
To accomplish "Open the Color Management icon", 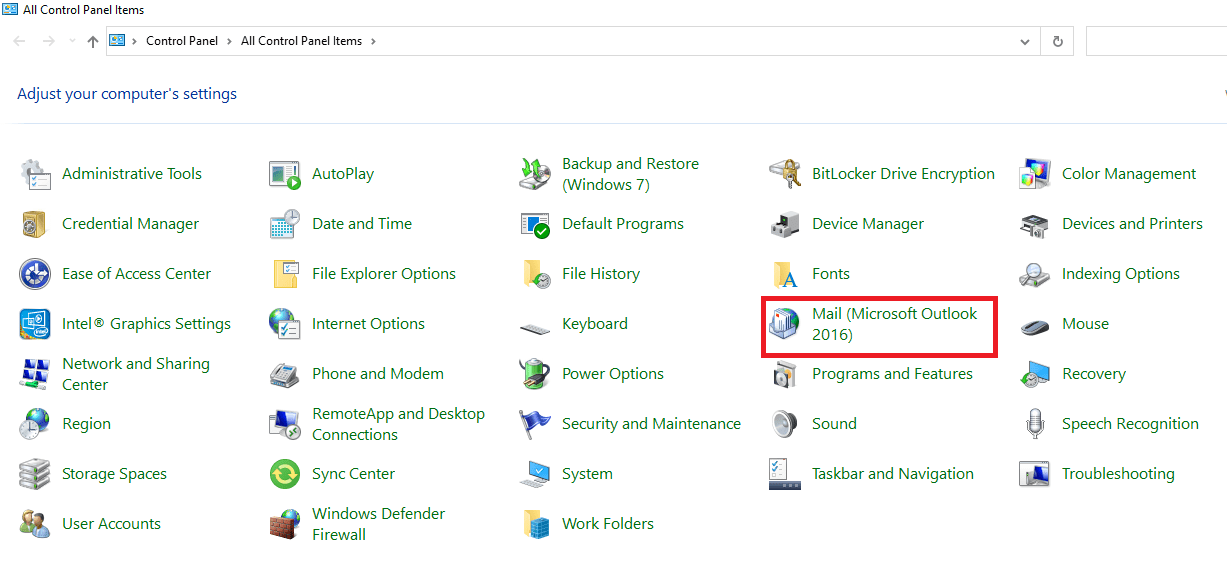I will pyautogui.click(x=1035, y=174).
